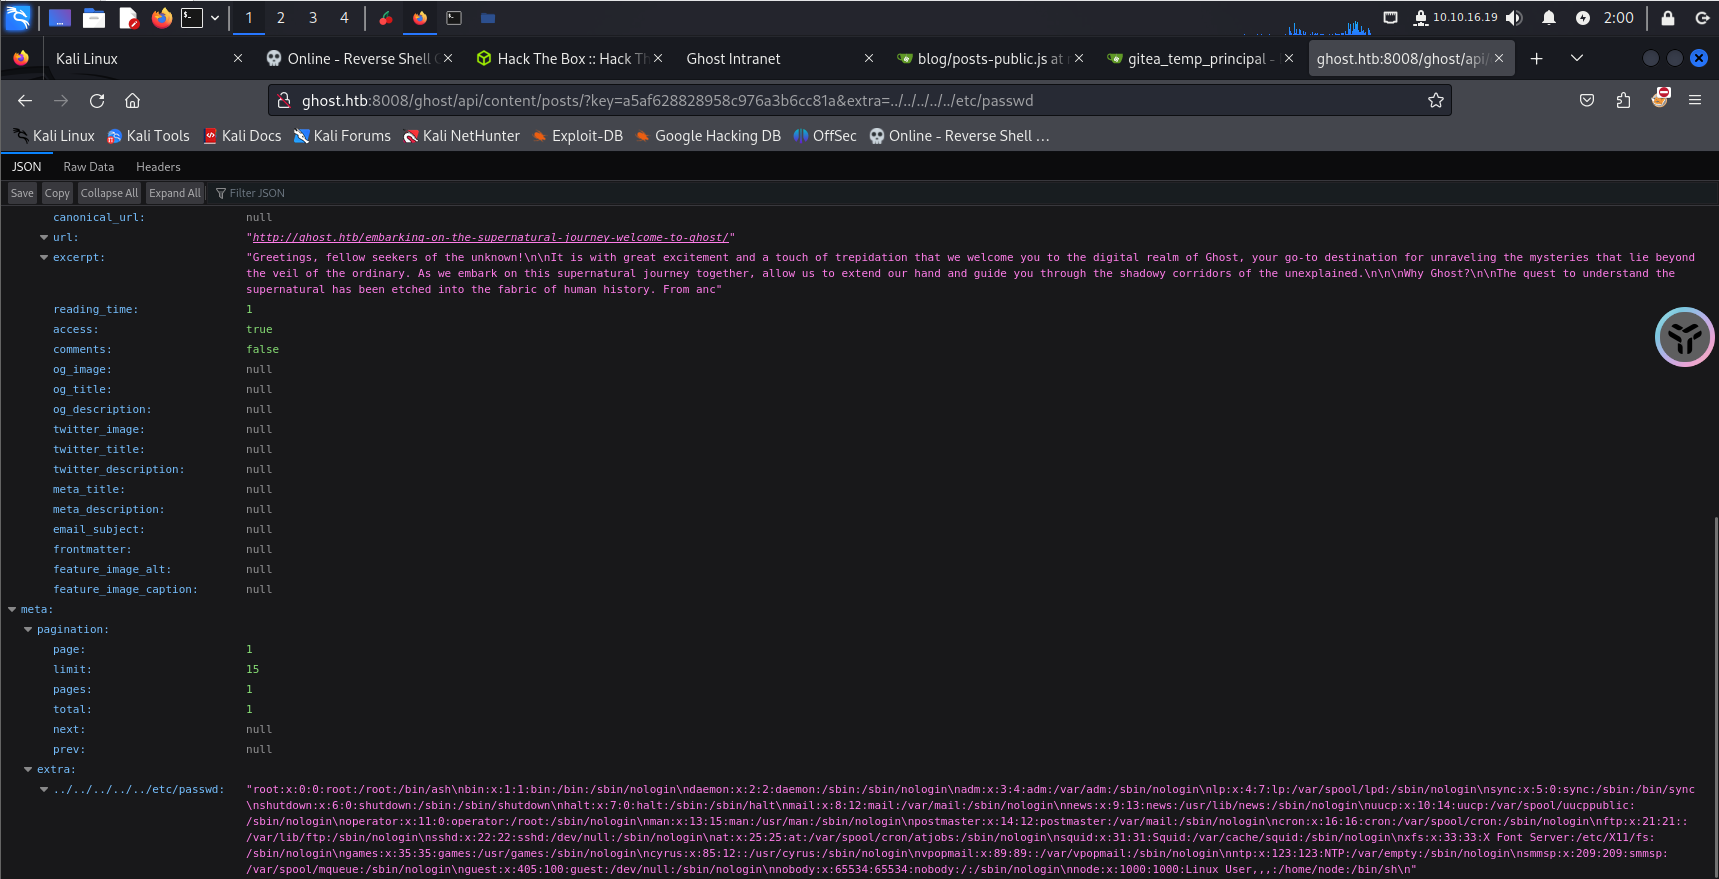The height and width of the screenshot is (879, 1719).
Task: Open a new browser tab
Action: coord(1536,59)
